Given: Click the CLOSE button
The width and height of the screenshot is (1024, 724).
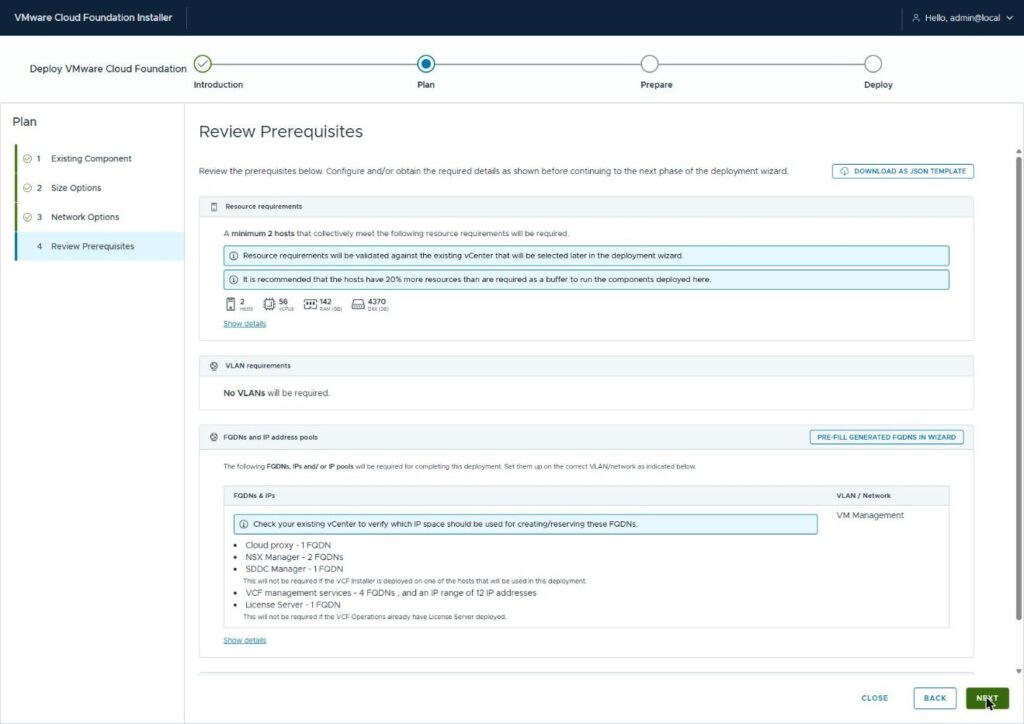Looking at the screenshot, I should (x=874, y=698).
